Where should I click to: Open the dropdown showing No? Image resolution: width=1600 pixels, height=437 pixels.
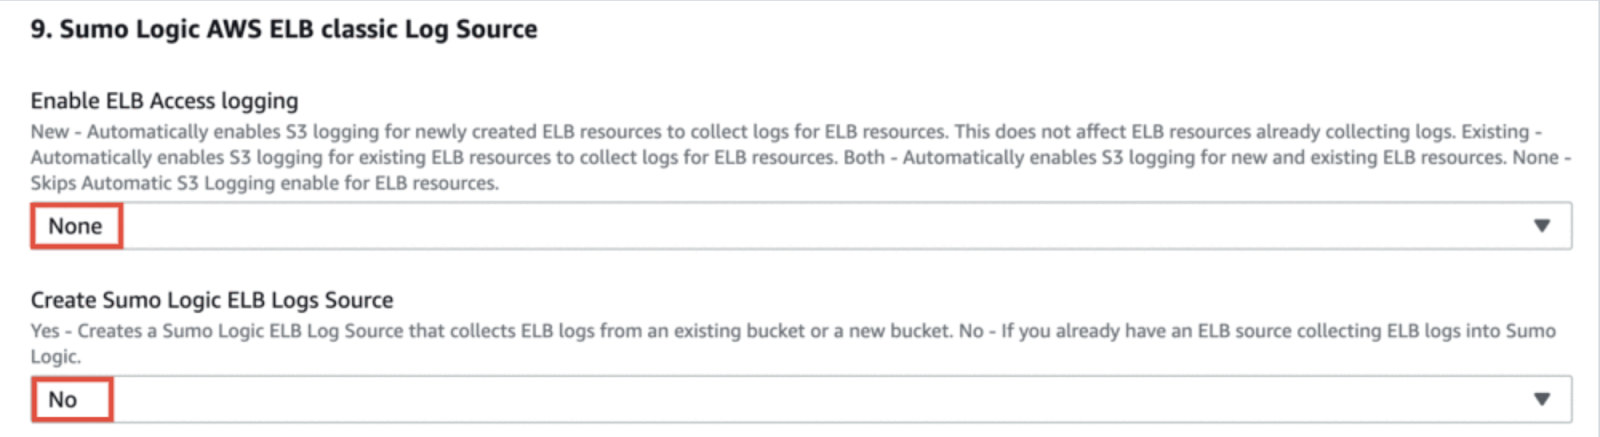click(63, 400)
